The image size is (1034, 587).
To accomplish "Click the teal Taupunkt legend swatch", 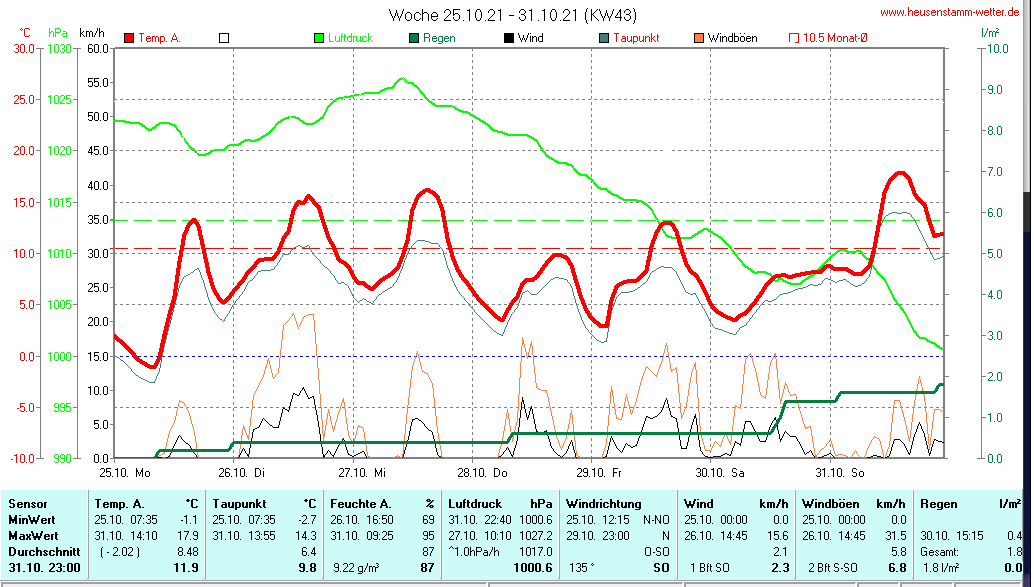I will (x=604, y=38).
